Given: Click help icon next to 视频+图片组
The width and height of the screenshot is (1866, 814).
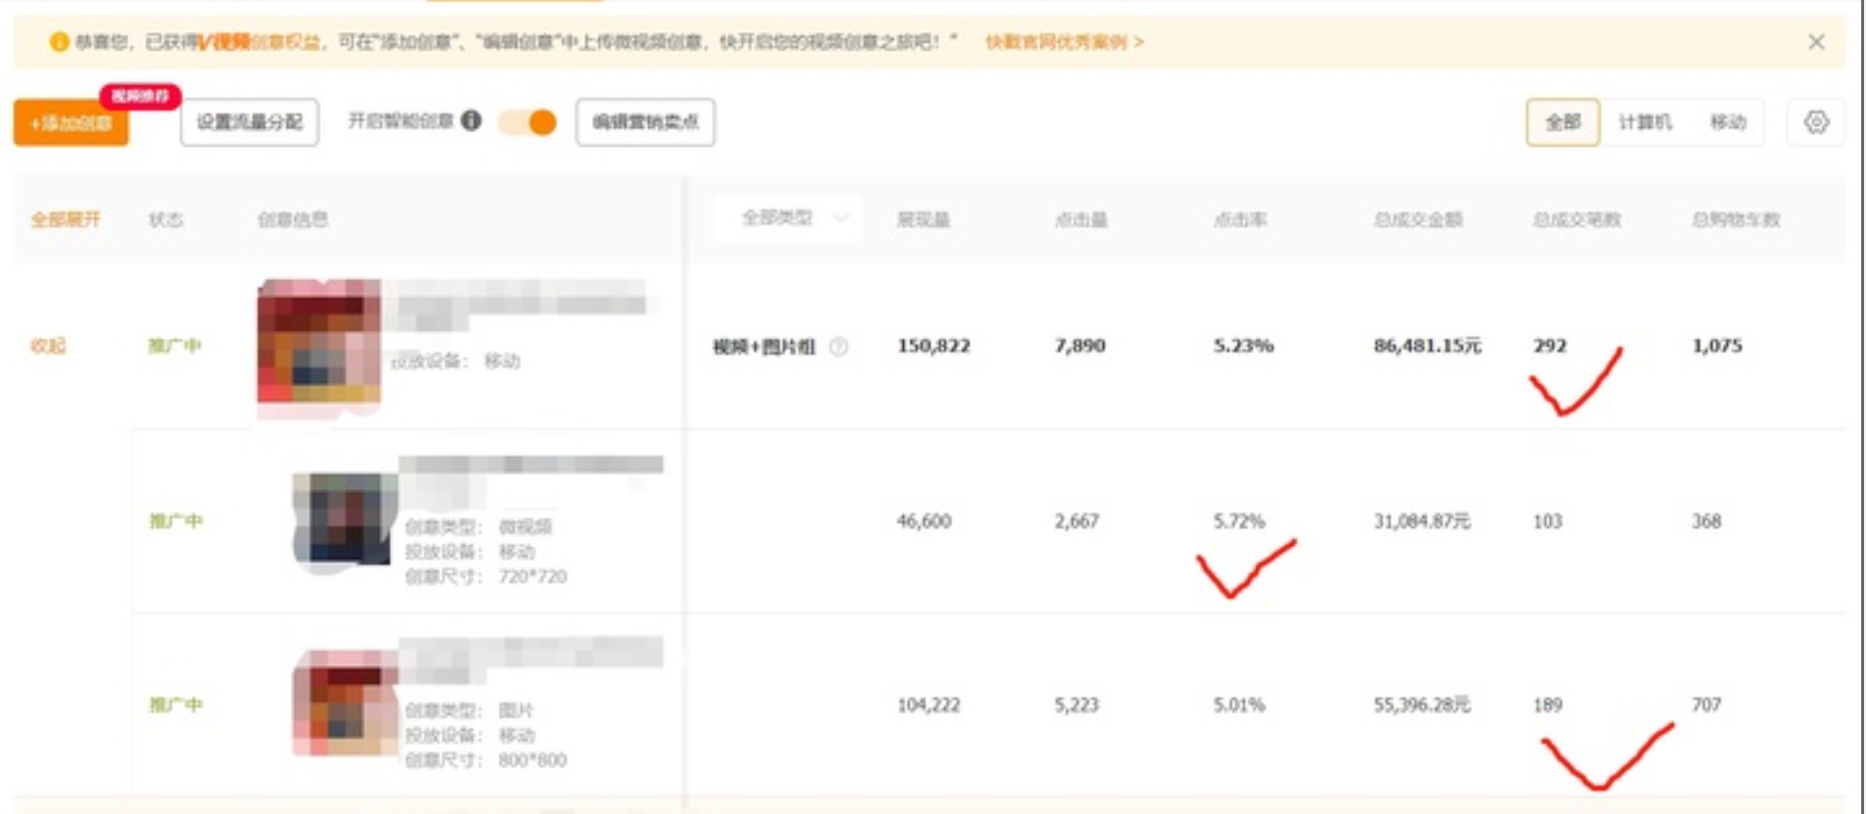Looking at the screenshot, I should pyautogui.click(x=839, y=347).
